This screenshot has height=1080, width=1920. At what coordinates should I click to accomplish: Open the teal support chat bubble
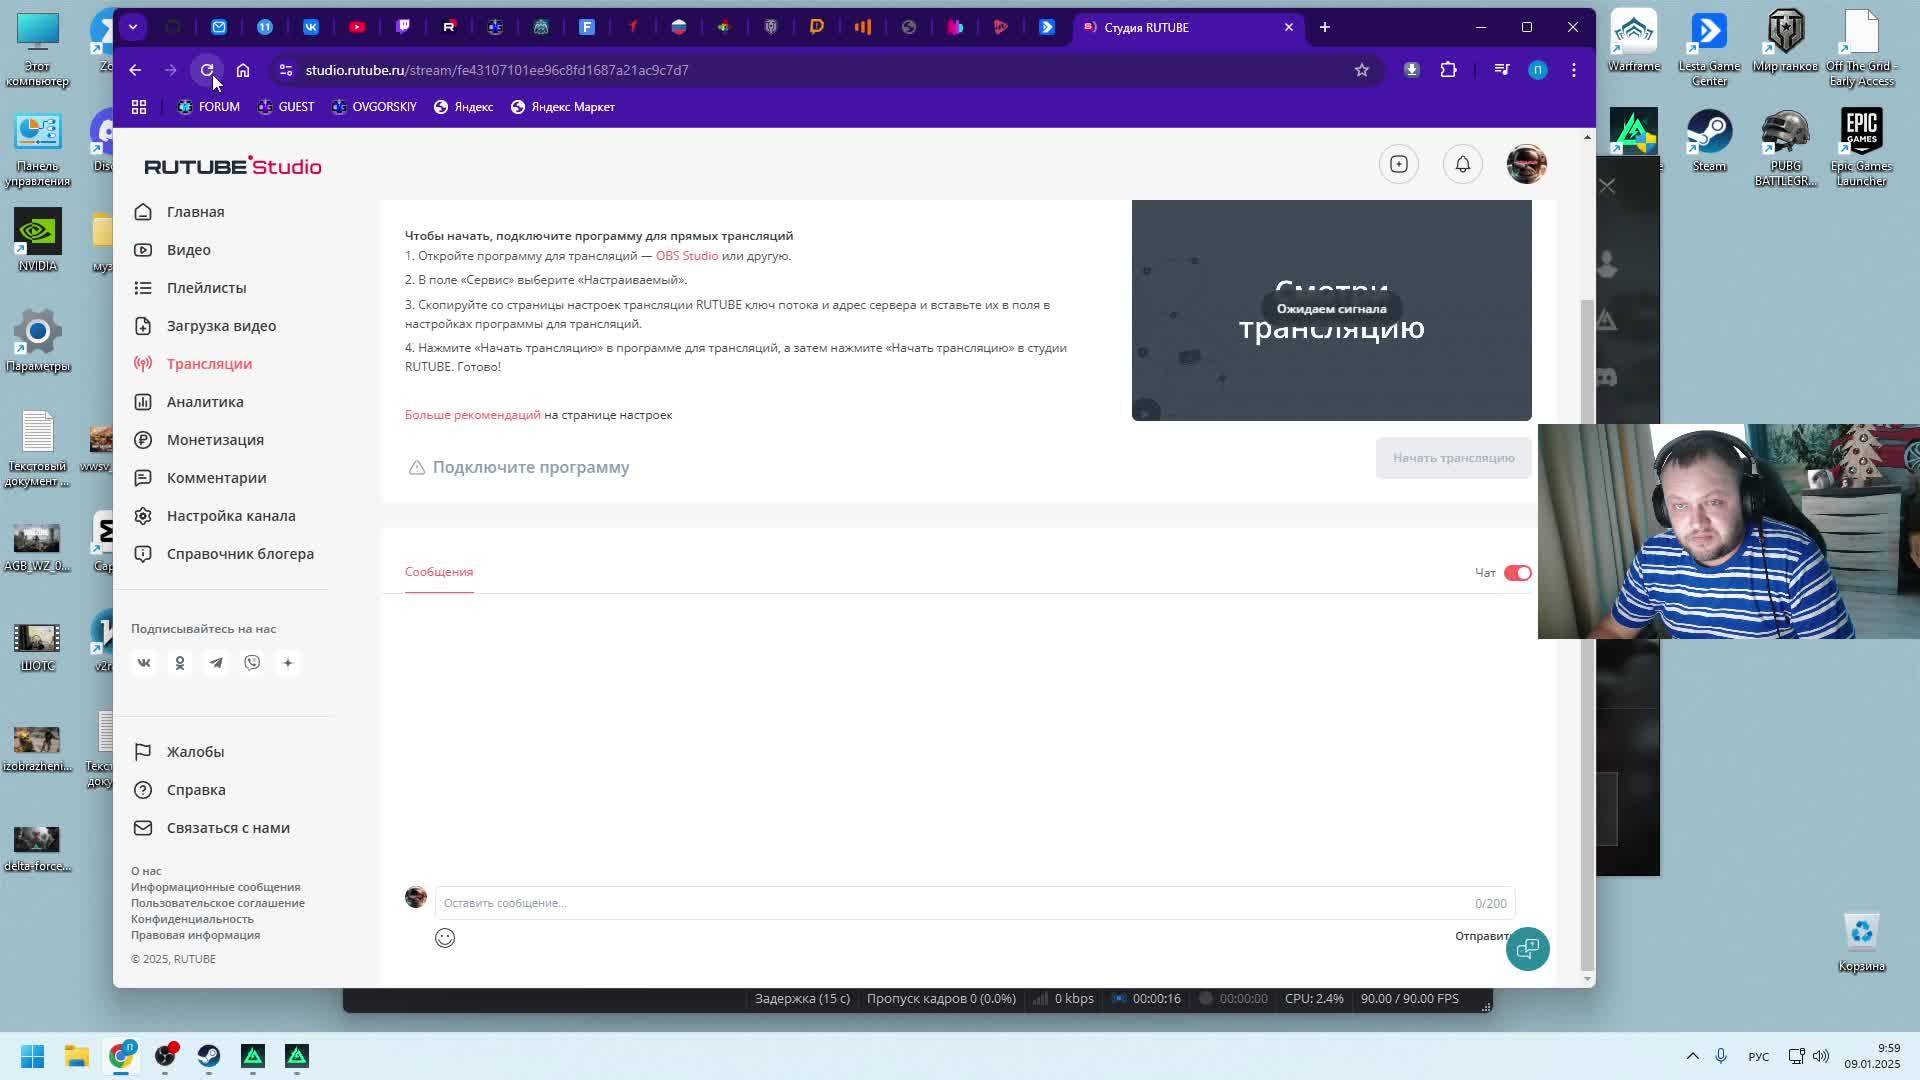[1527, 948]
